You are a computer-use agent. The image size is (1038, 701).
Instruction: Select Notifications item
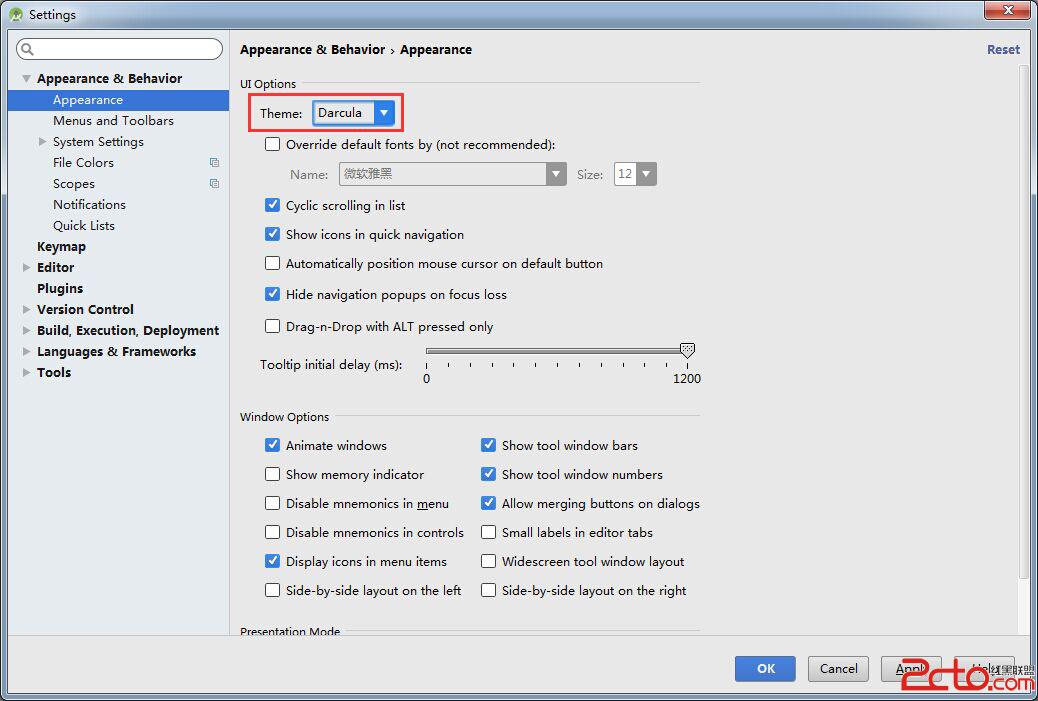(x=89, y=205)
